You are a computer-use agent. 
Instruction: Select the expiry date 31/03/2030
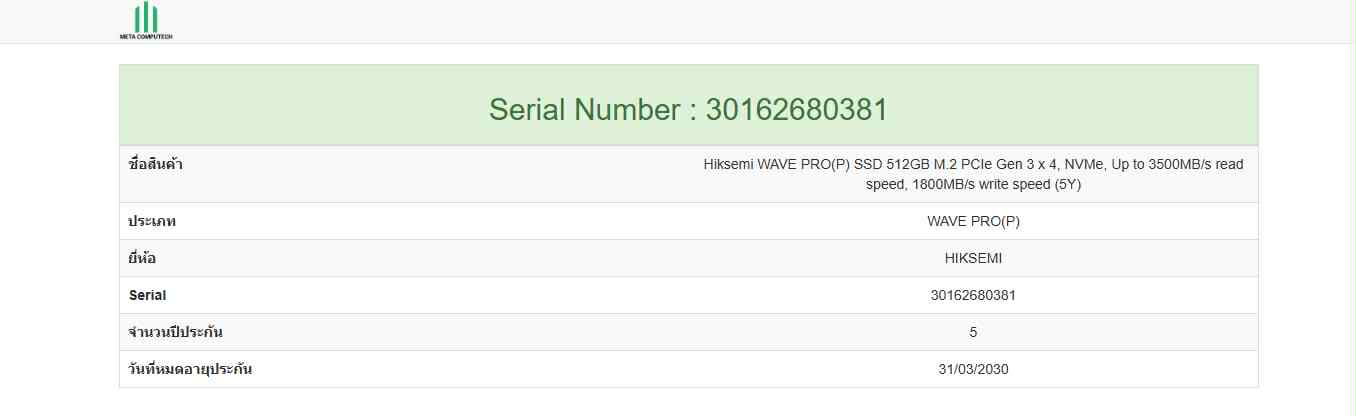click(x=973, y=369)
